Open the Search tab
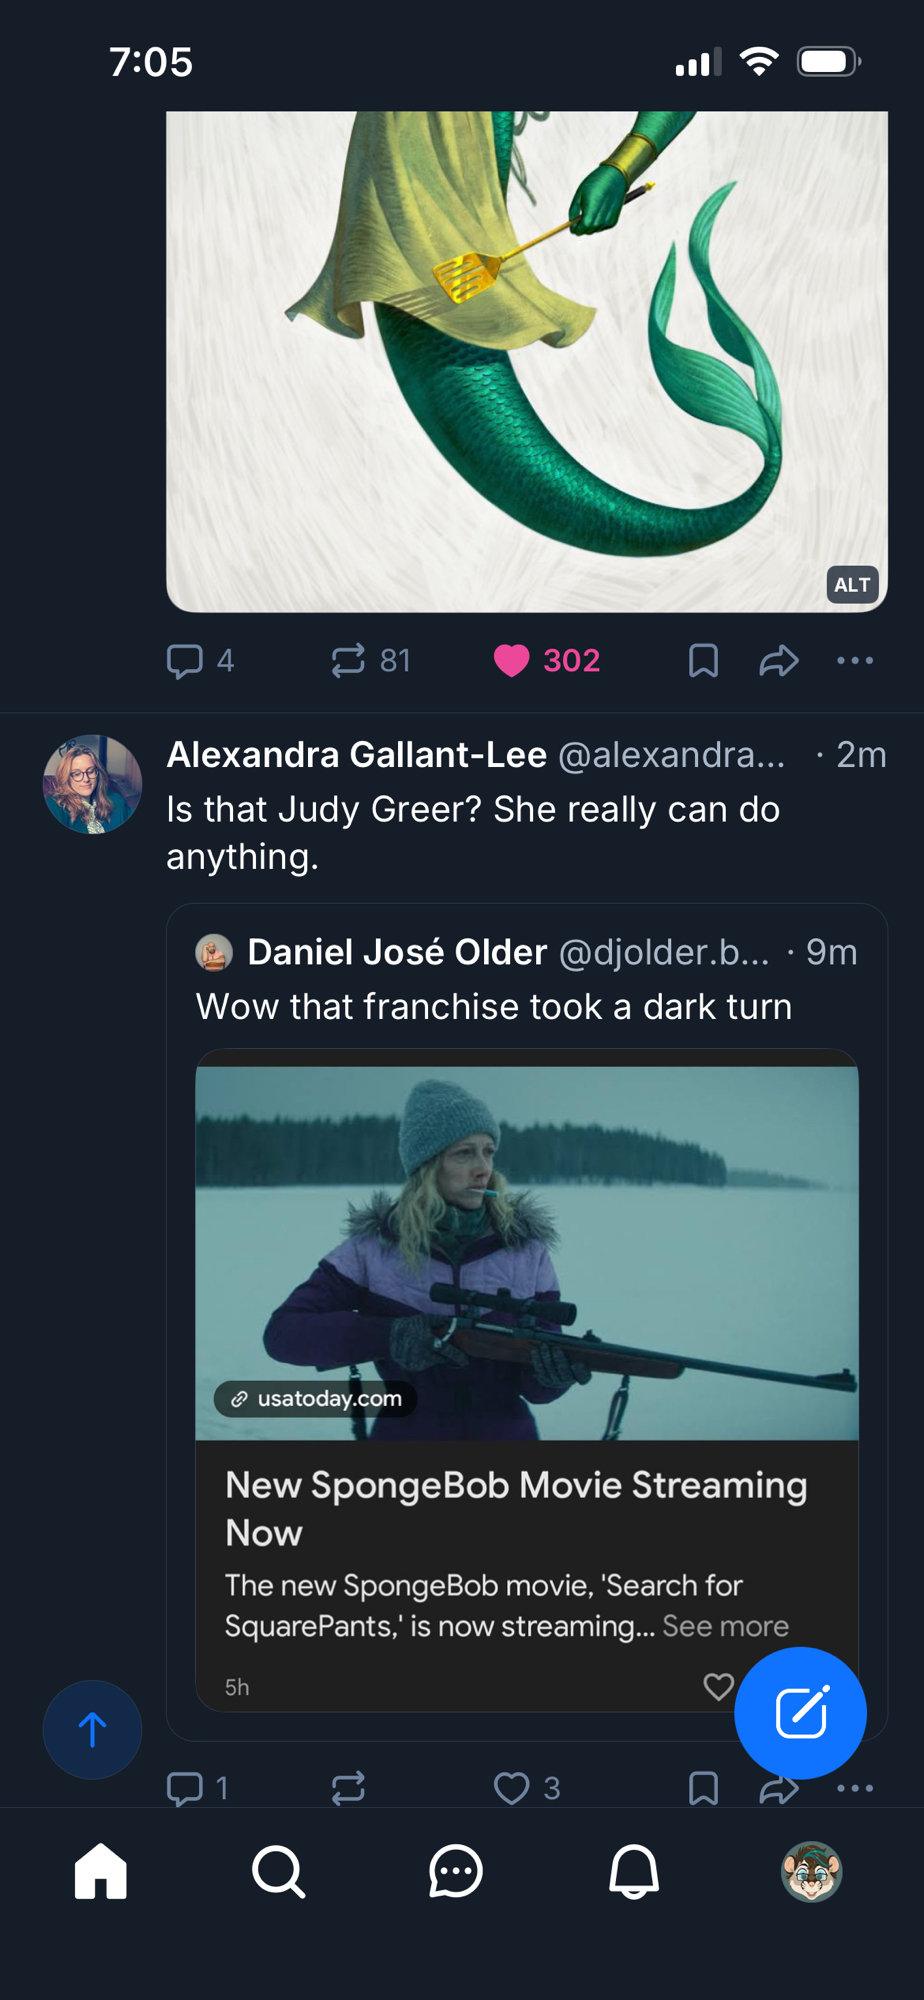 [278, 1871]
